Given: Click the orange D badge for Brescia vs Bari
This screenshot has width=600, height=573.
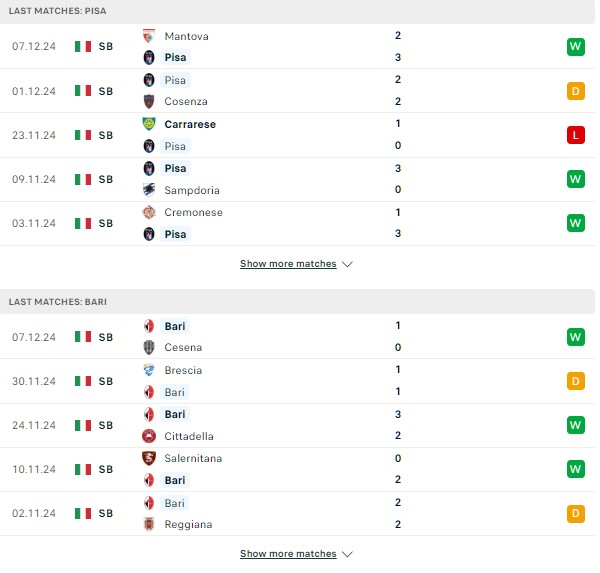Looking at the screenshot, I should pos(576,381).
